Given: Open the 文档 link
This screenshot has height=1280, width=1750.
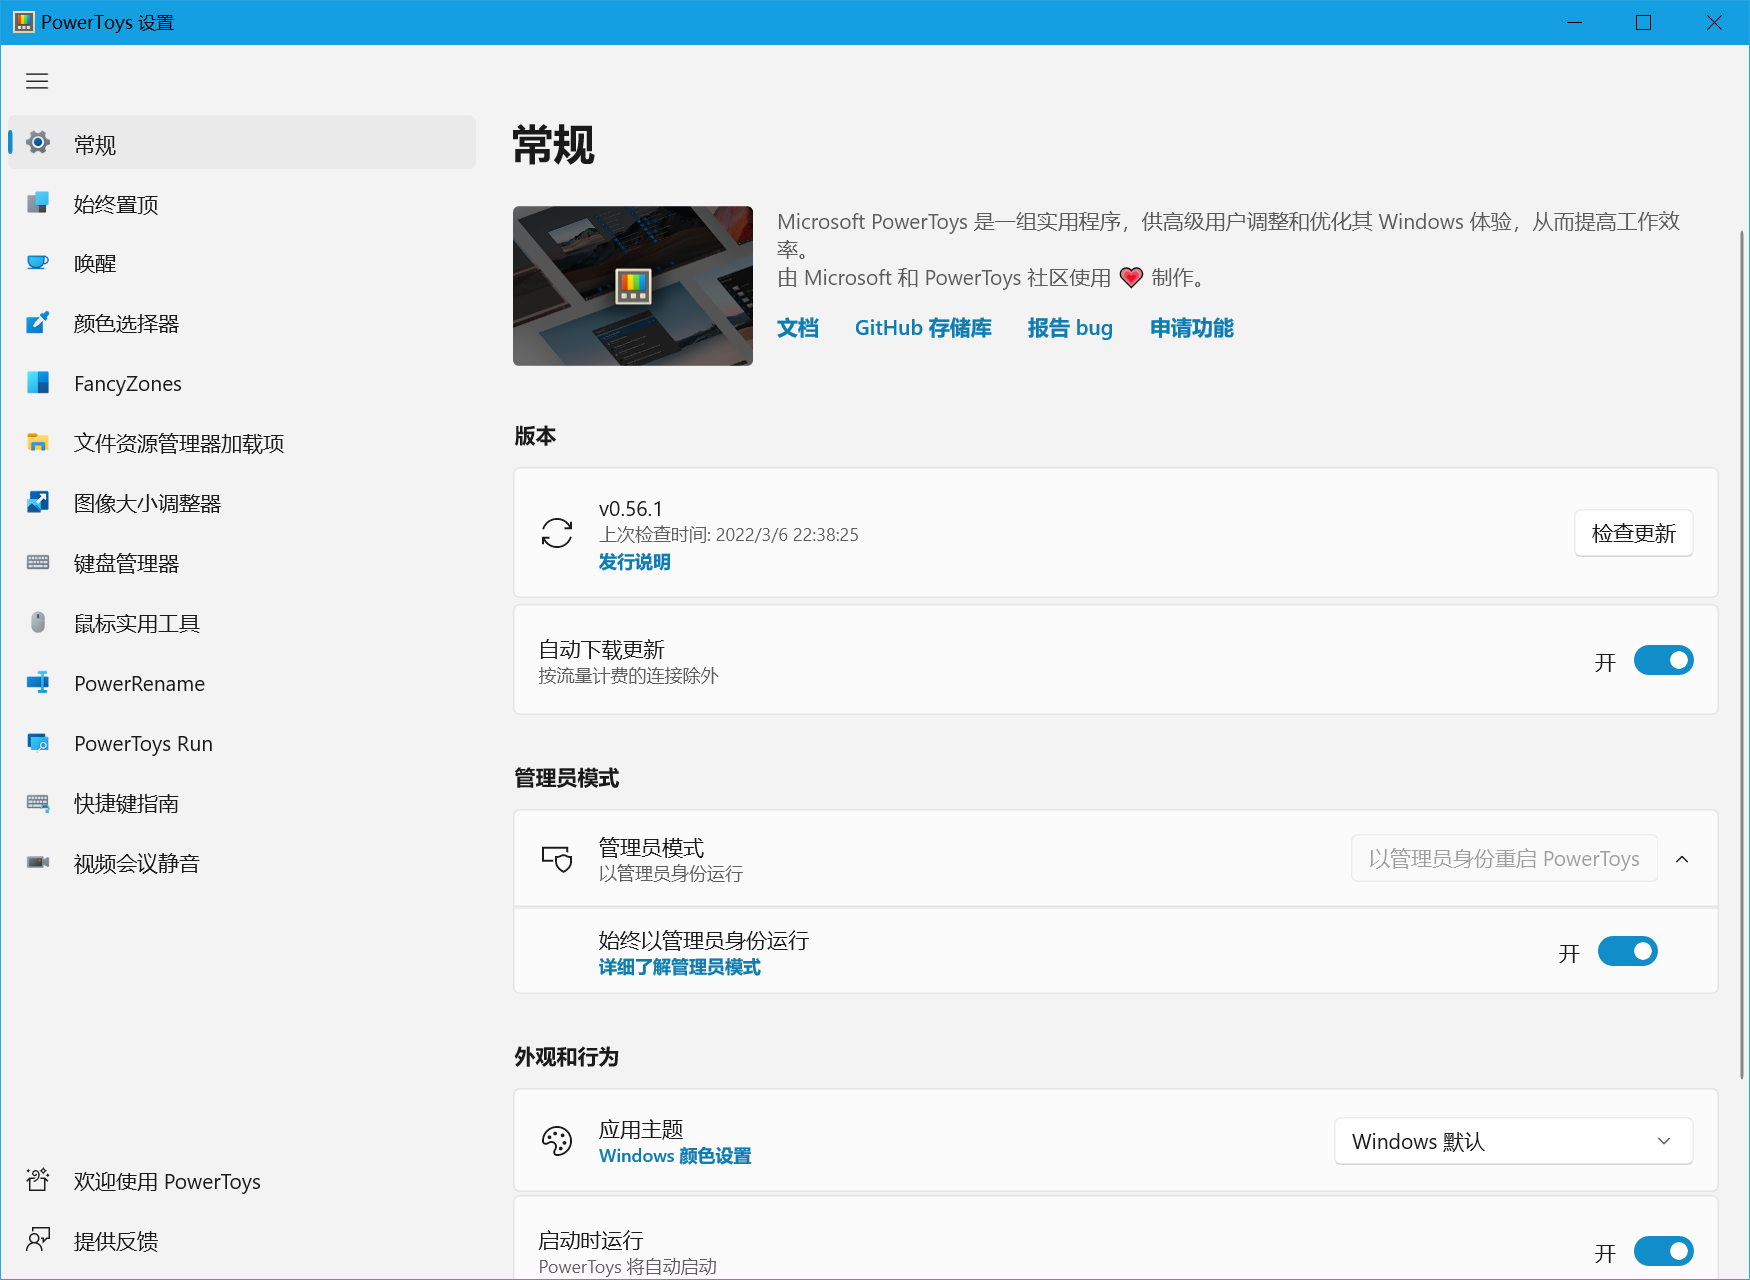Looking at the screenshot, I should (798, 328).
